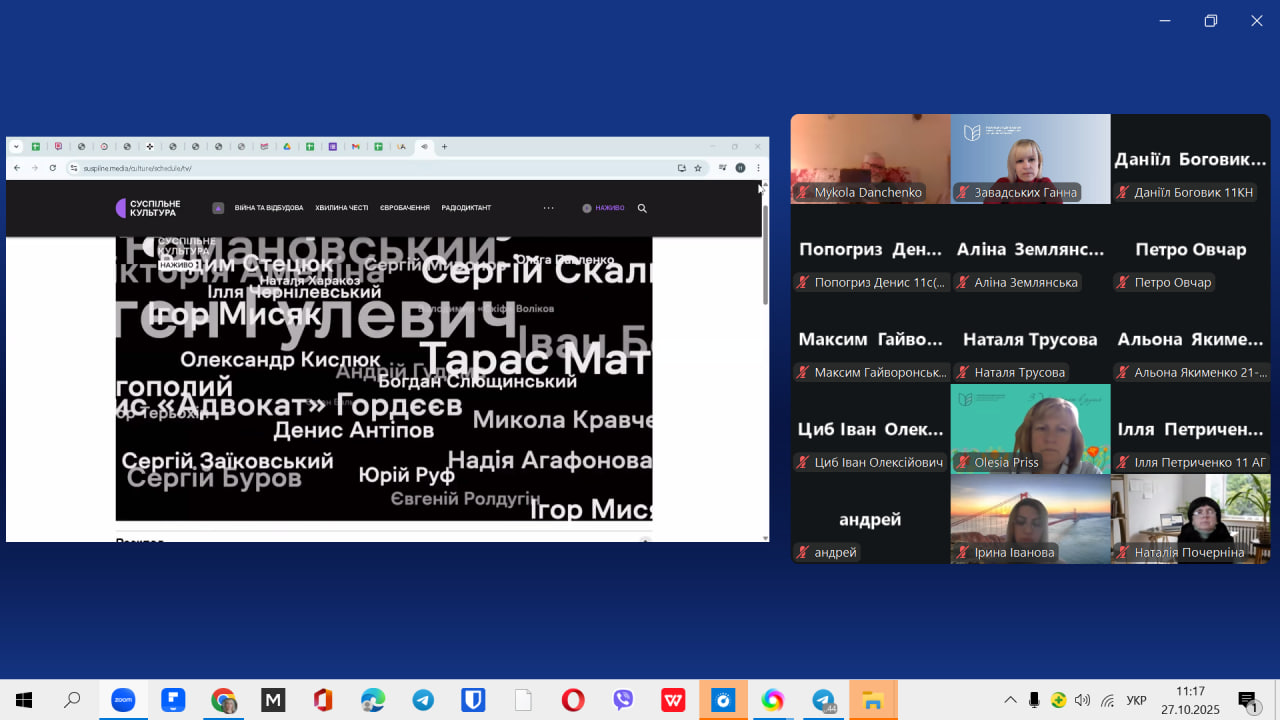Click the purple icon before ВІЙНА ТА ВІДБУДОВА
Image resolution: width=1280 pixels, height=720 pixels.
218,208
